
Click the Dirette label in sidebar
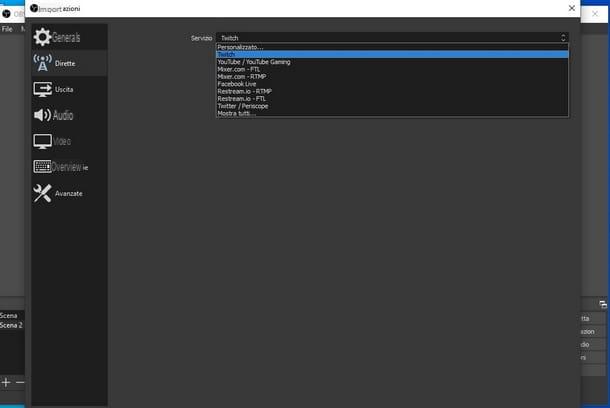point(65,63)
